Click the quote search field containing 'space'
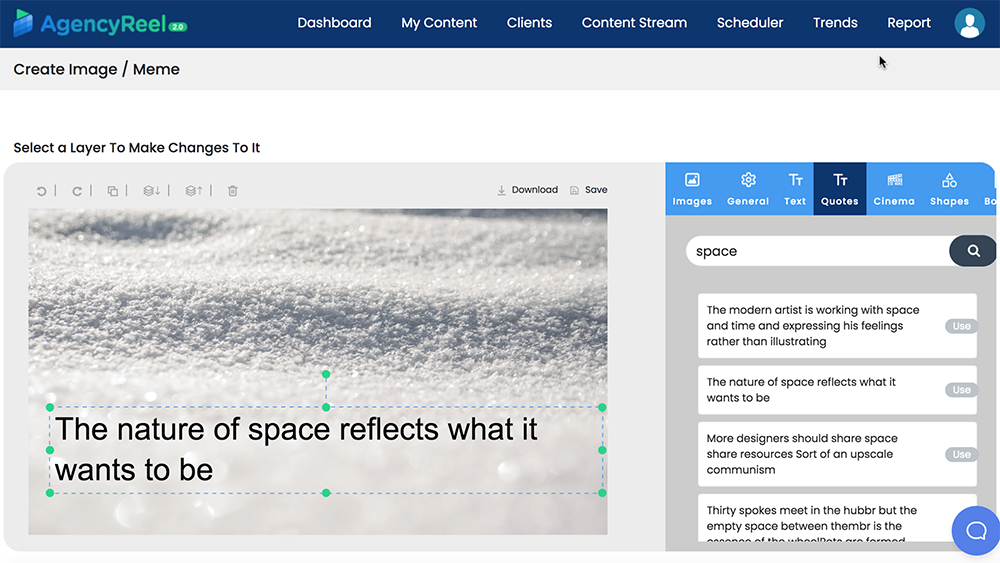The image size is (1000, 563). 815,251
